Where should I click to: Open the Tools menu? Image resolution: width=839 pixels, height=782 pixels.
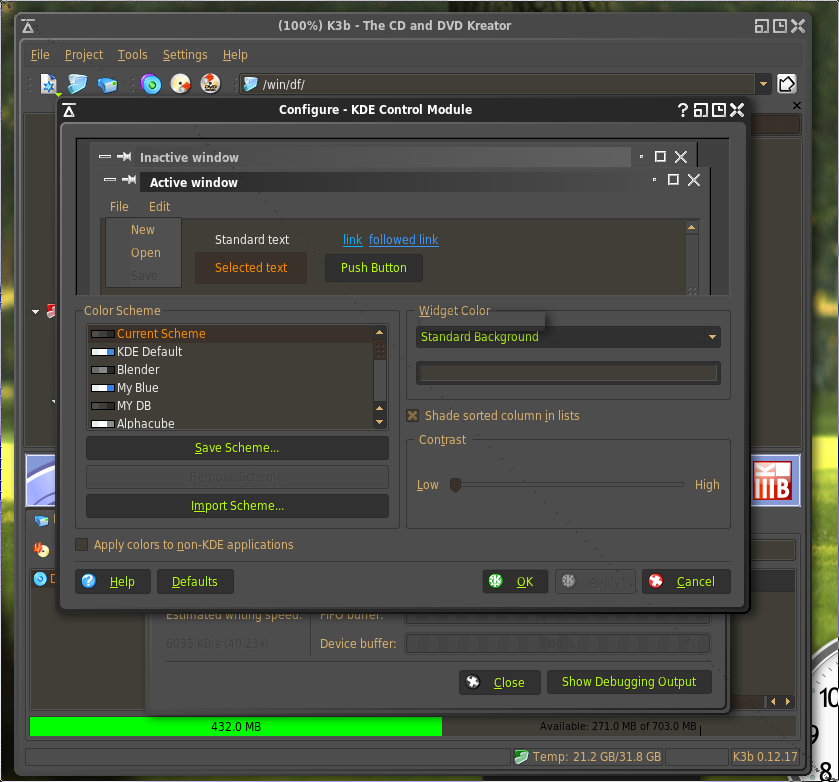[132, 55]
